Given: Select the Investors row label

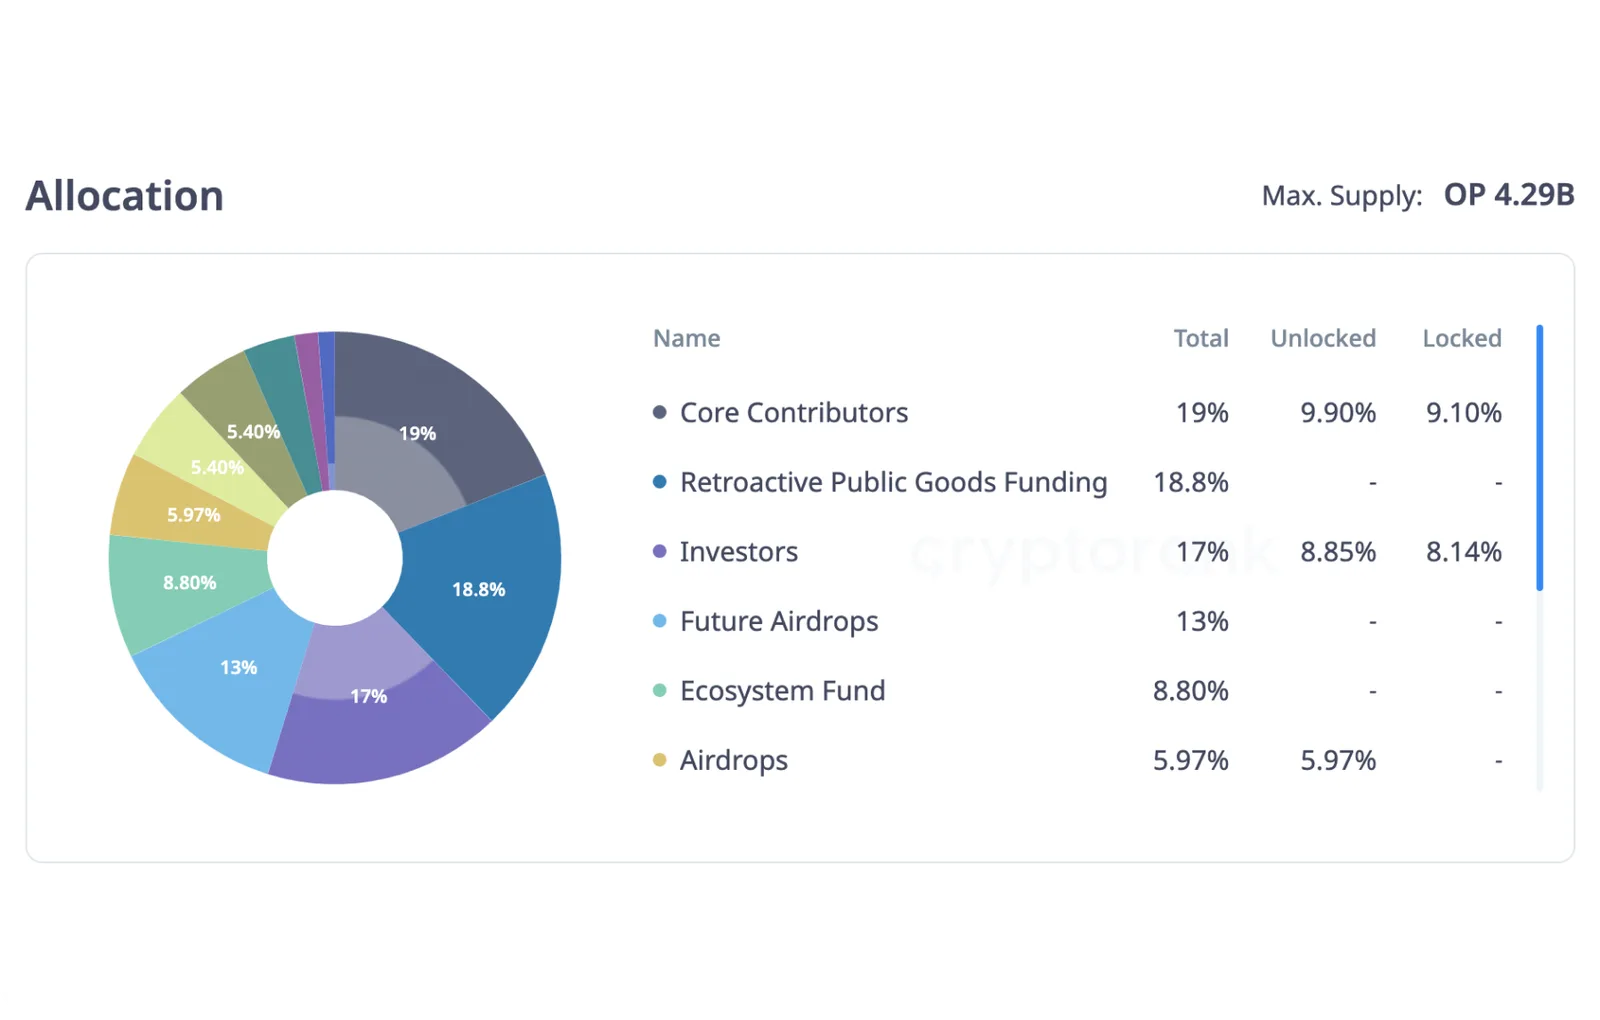Looking at the screenshot, I should pos(739,551).
